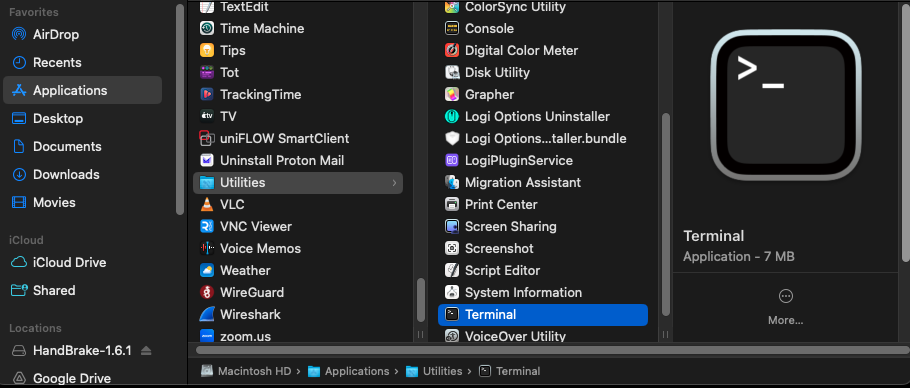Click the System Information icon

[x=452, y=292]
